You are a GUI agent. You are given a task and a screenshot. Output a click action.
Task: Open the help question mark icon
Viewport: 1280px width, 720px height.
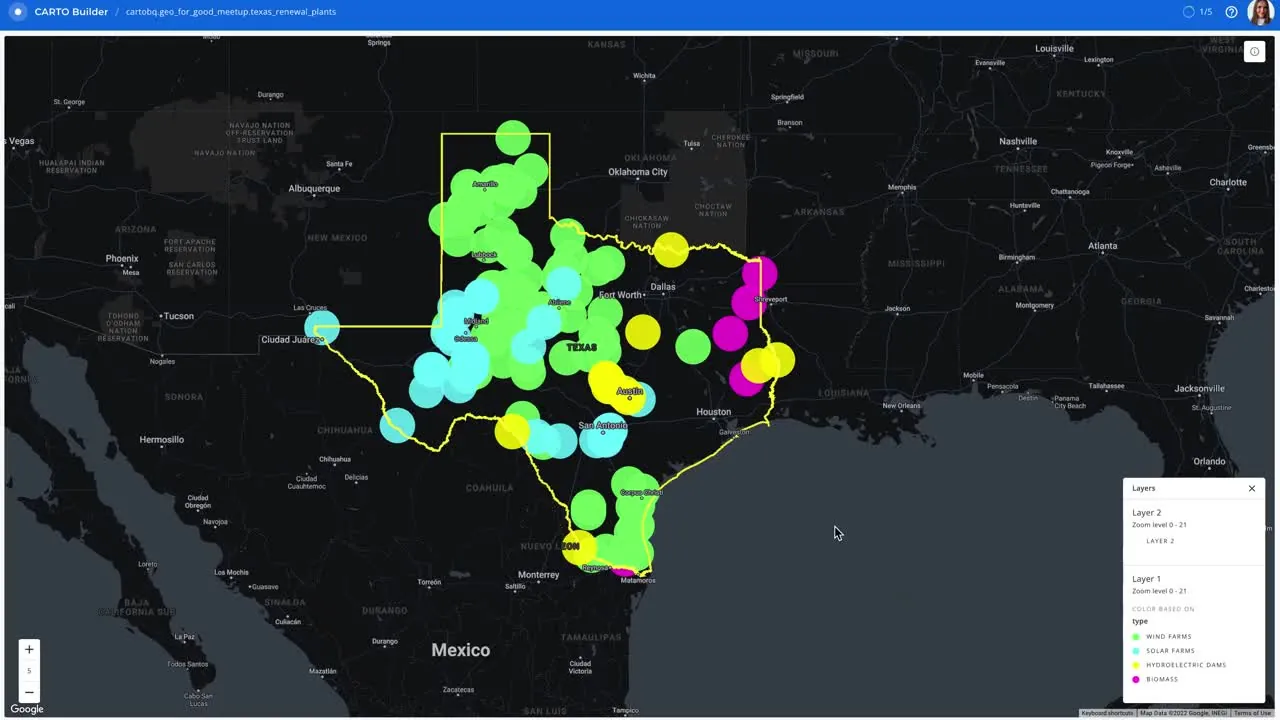(x=1231, y=12)
